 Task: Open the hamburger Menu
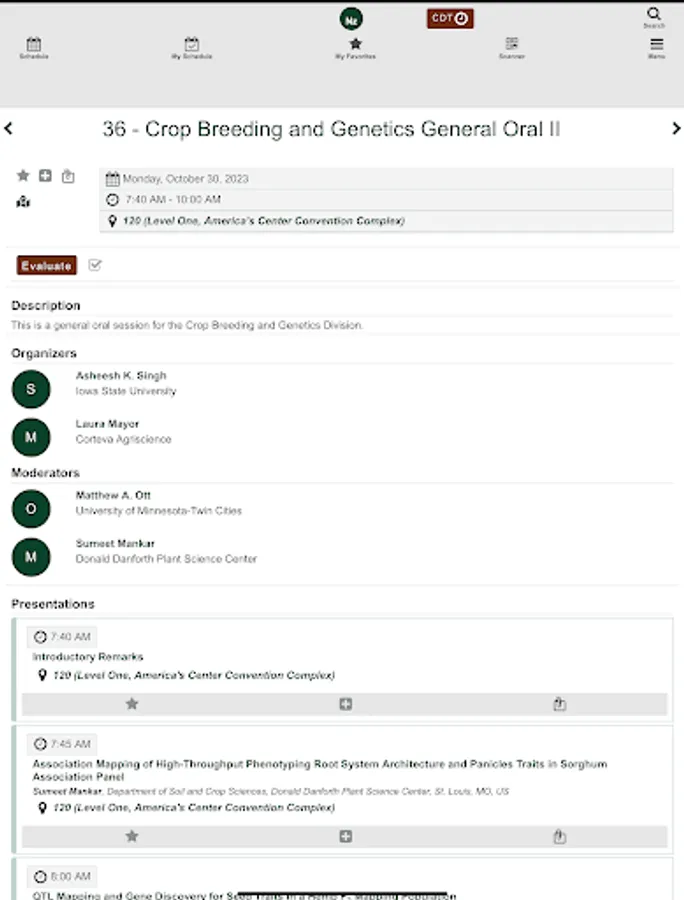coord(656,47)
